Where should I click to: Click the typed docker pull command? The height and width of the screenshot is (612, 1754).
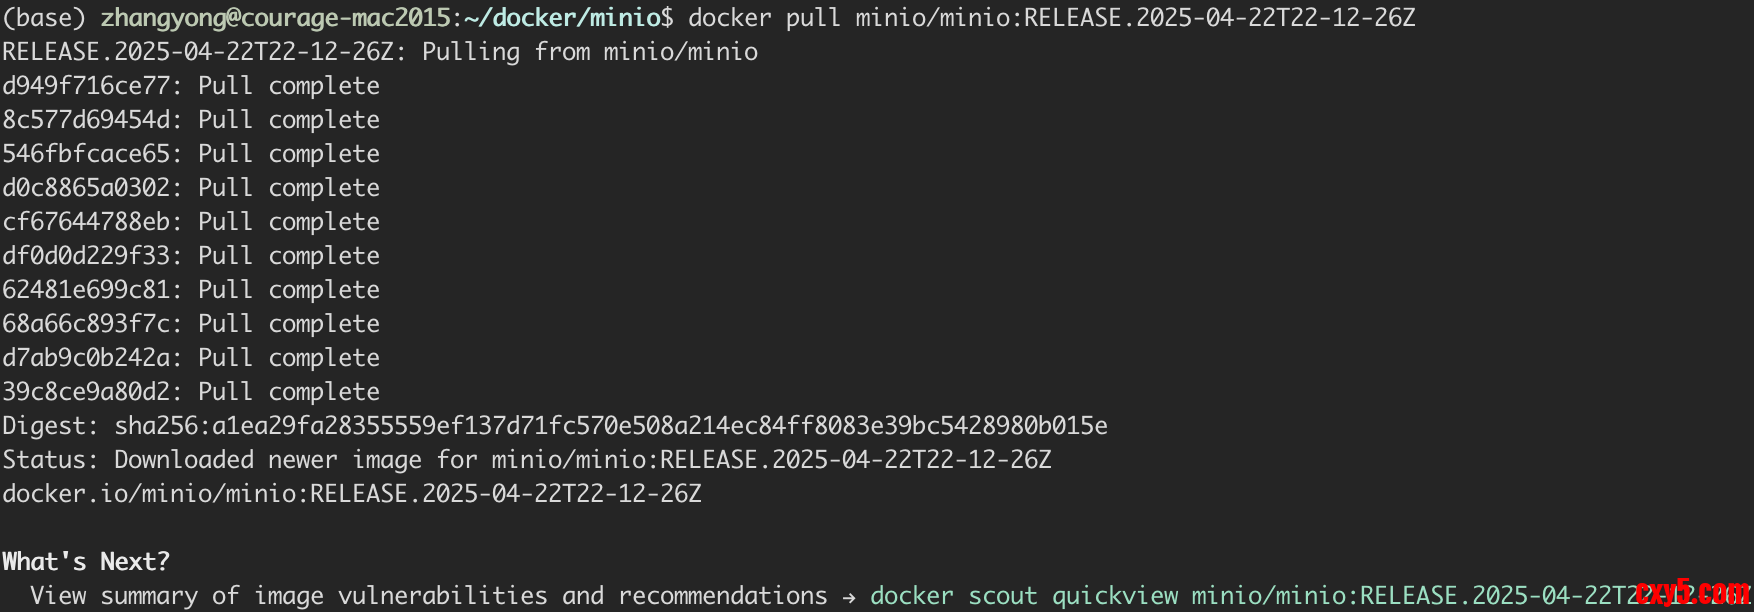click(1050, 18)
